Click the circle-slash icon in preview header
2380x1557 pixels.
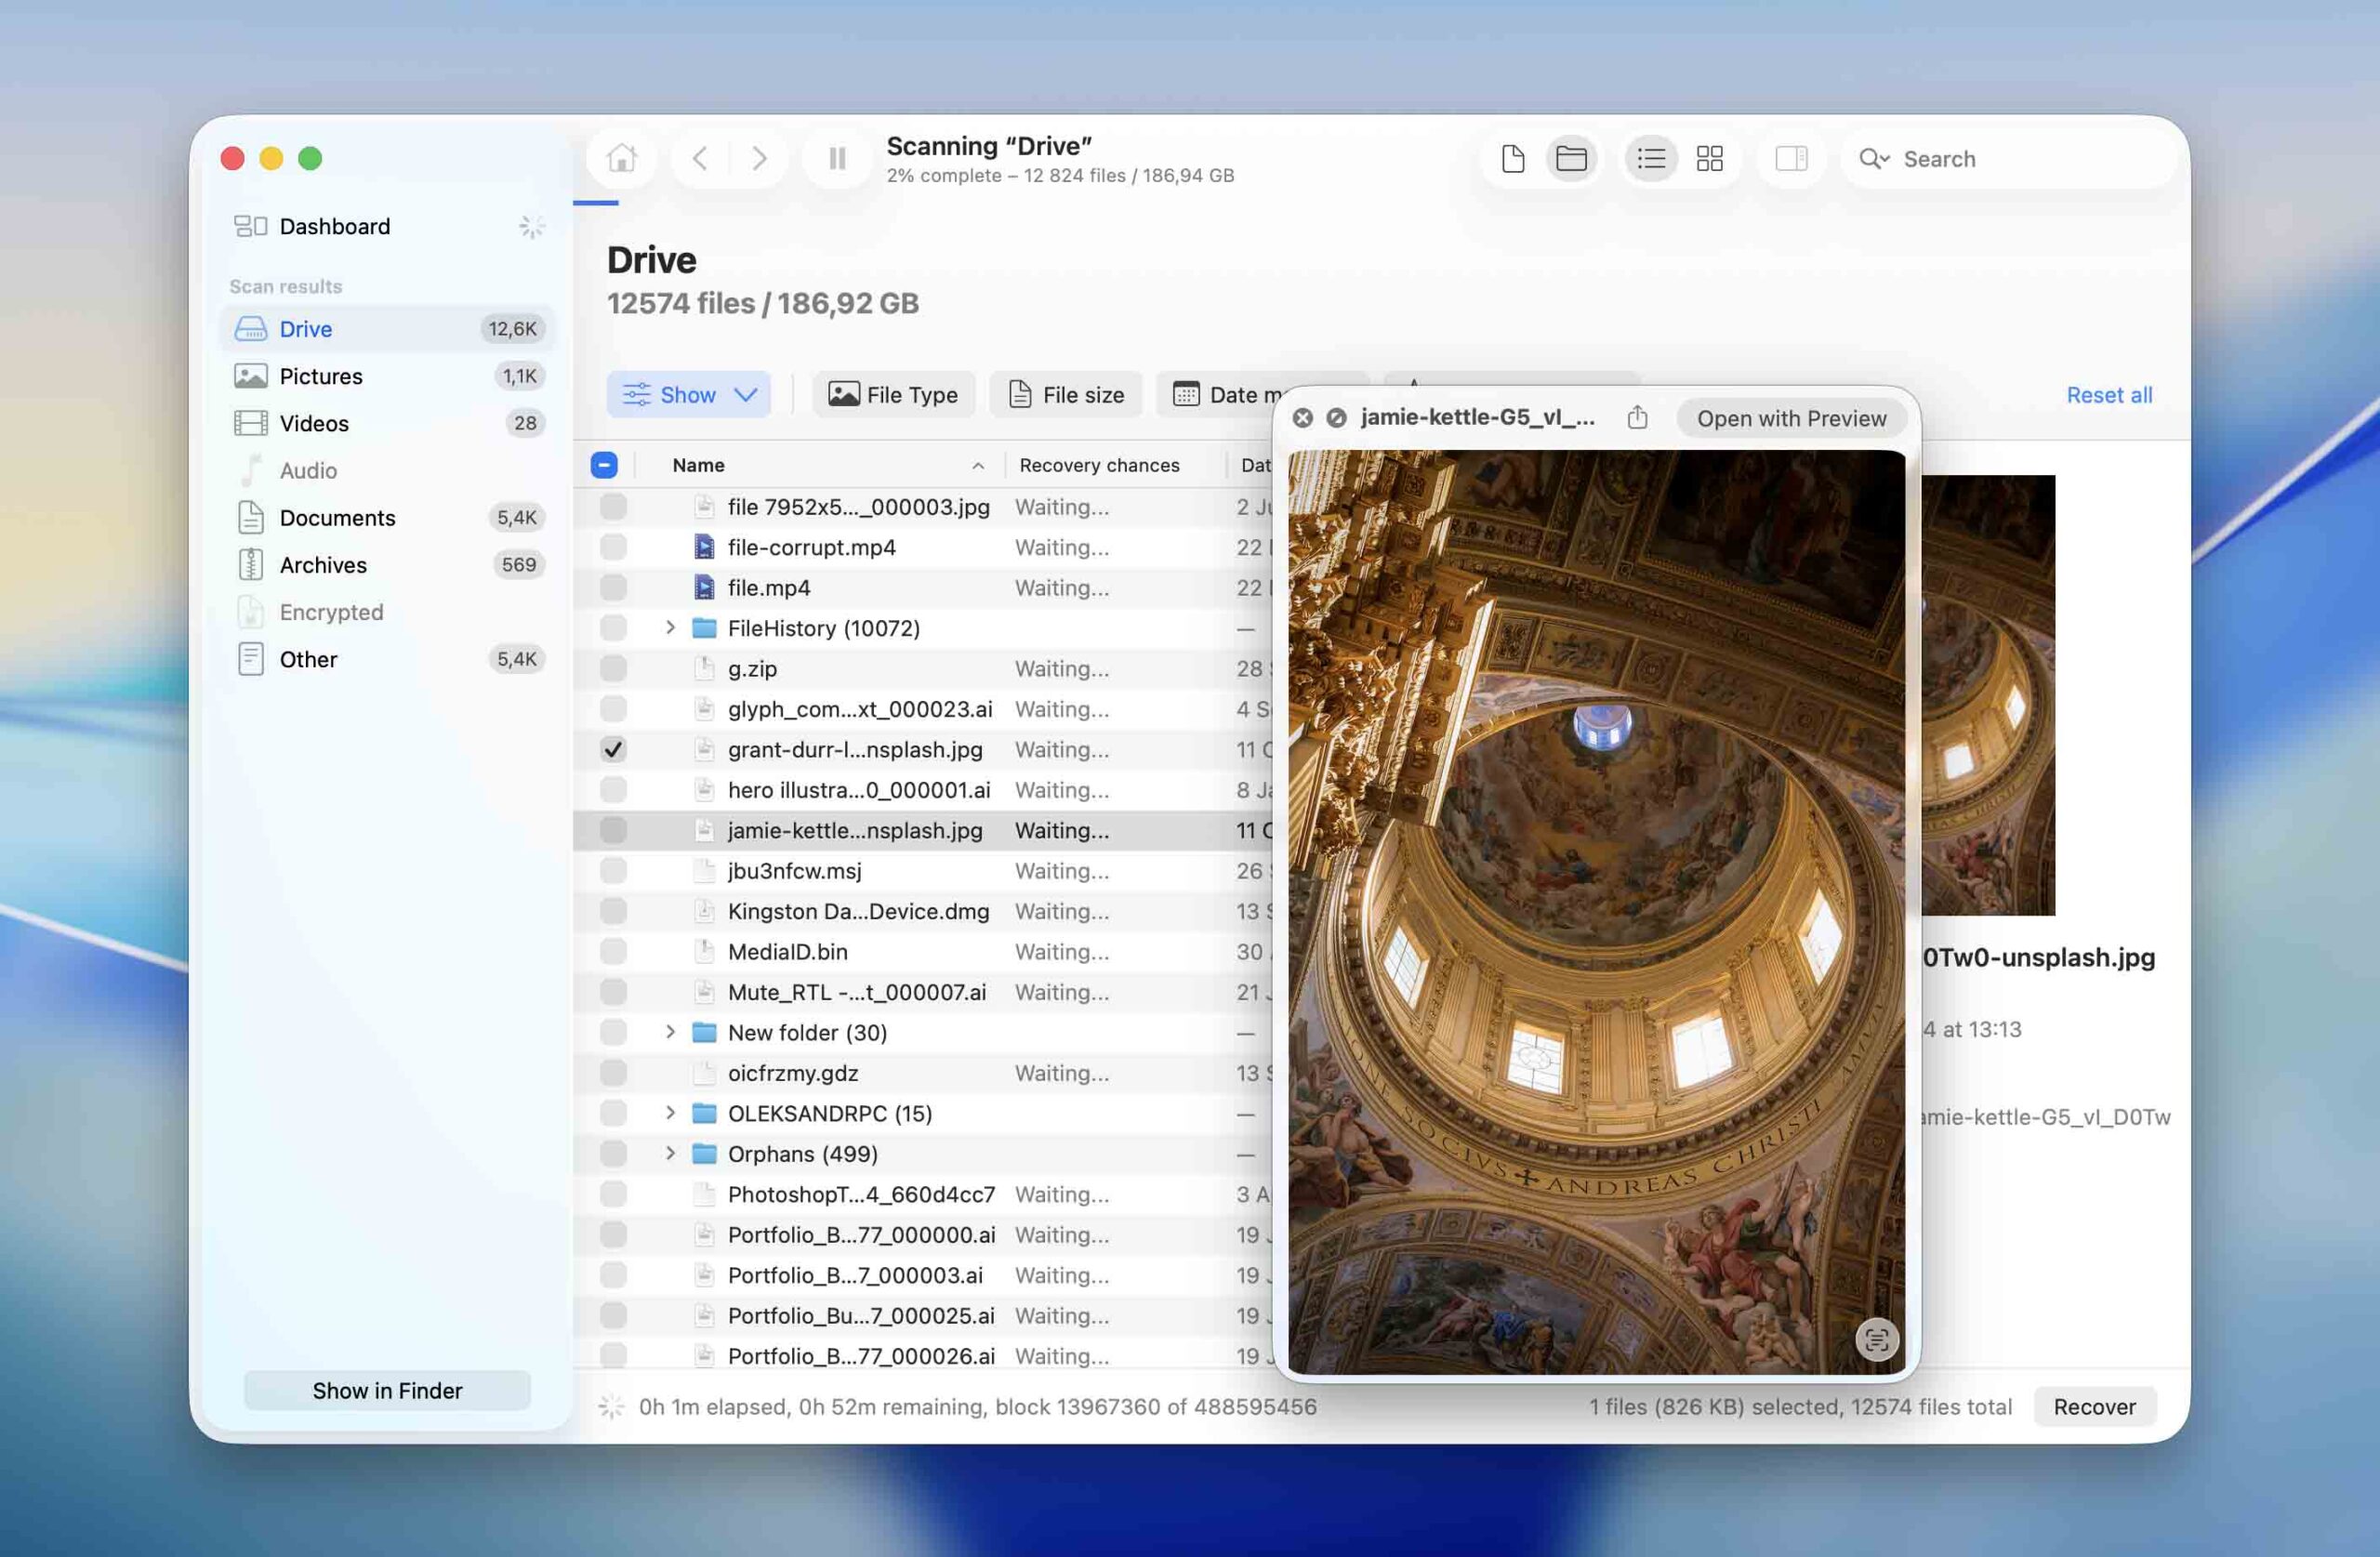click(1336, 418)
